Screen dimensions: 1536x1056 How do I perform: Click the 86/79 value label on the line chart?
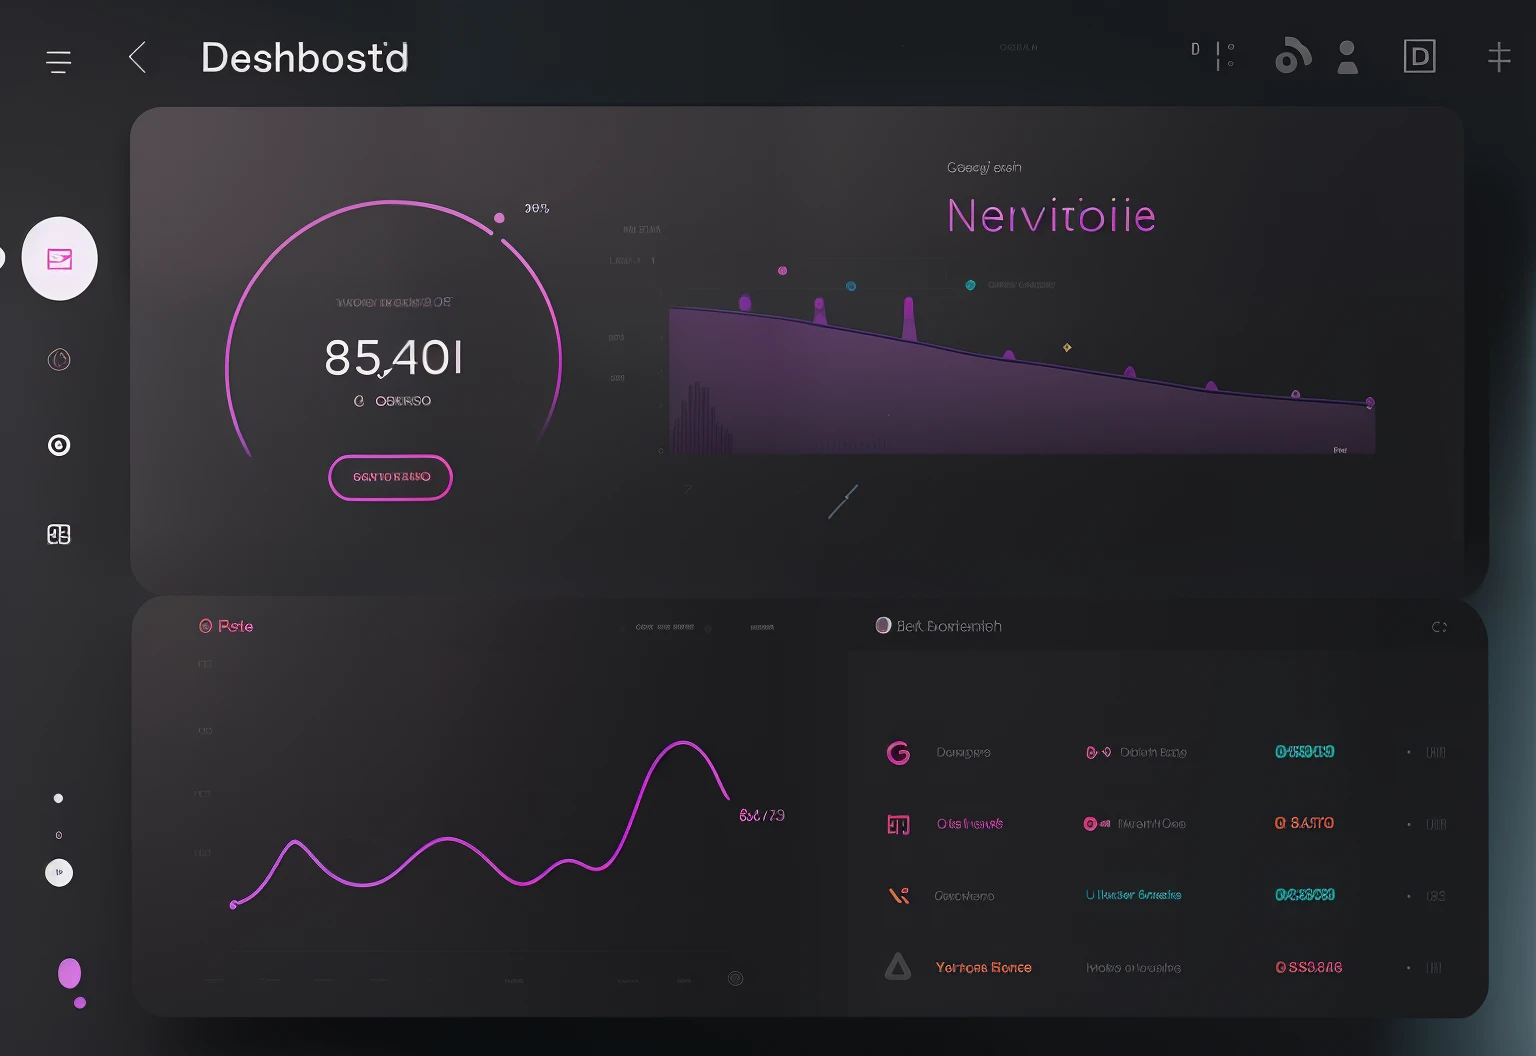click(x=762, y=816)
